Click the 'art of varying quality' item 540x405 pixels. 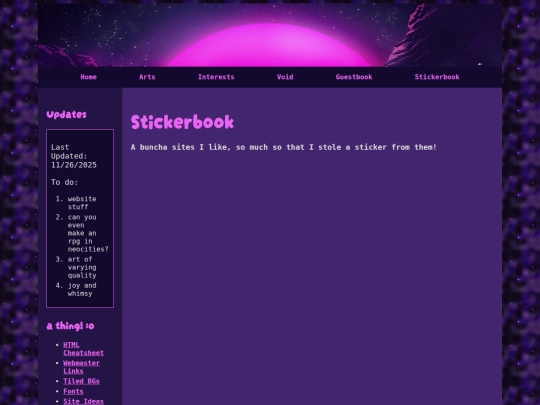(82, 267)
